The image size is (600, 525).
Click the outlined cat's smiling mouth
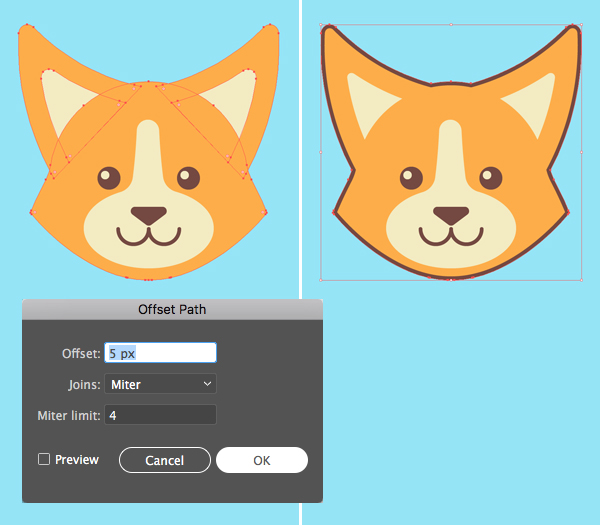click(451, 237)
